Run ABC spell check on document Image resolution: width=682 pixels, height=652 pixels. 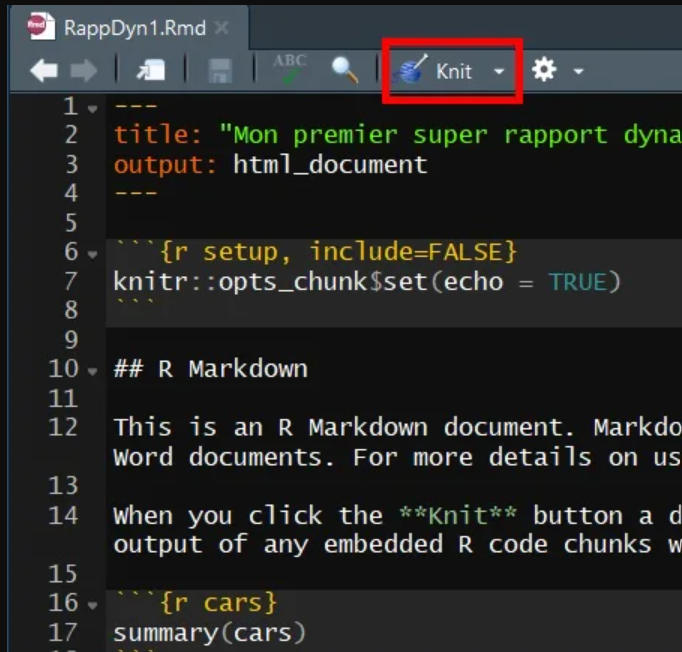(x=289, y=69)
